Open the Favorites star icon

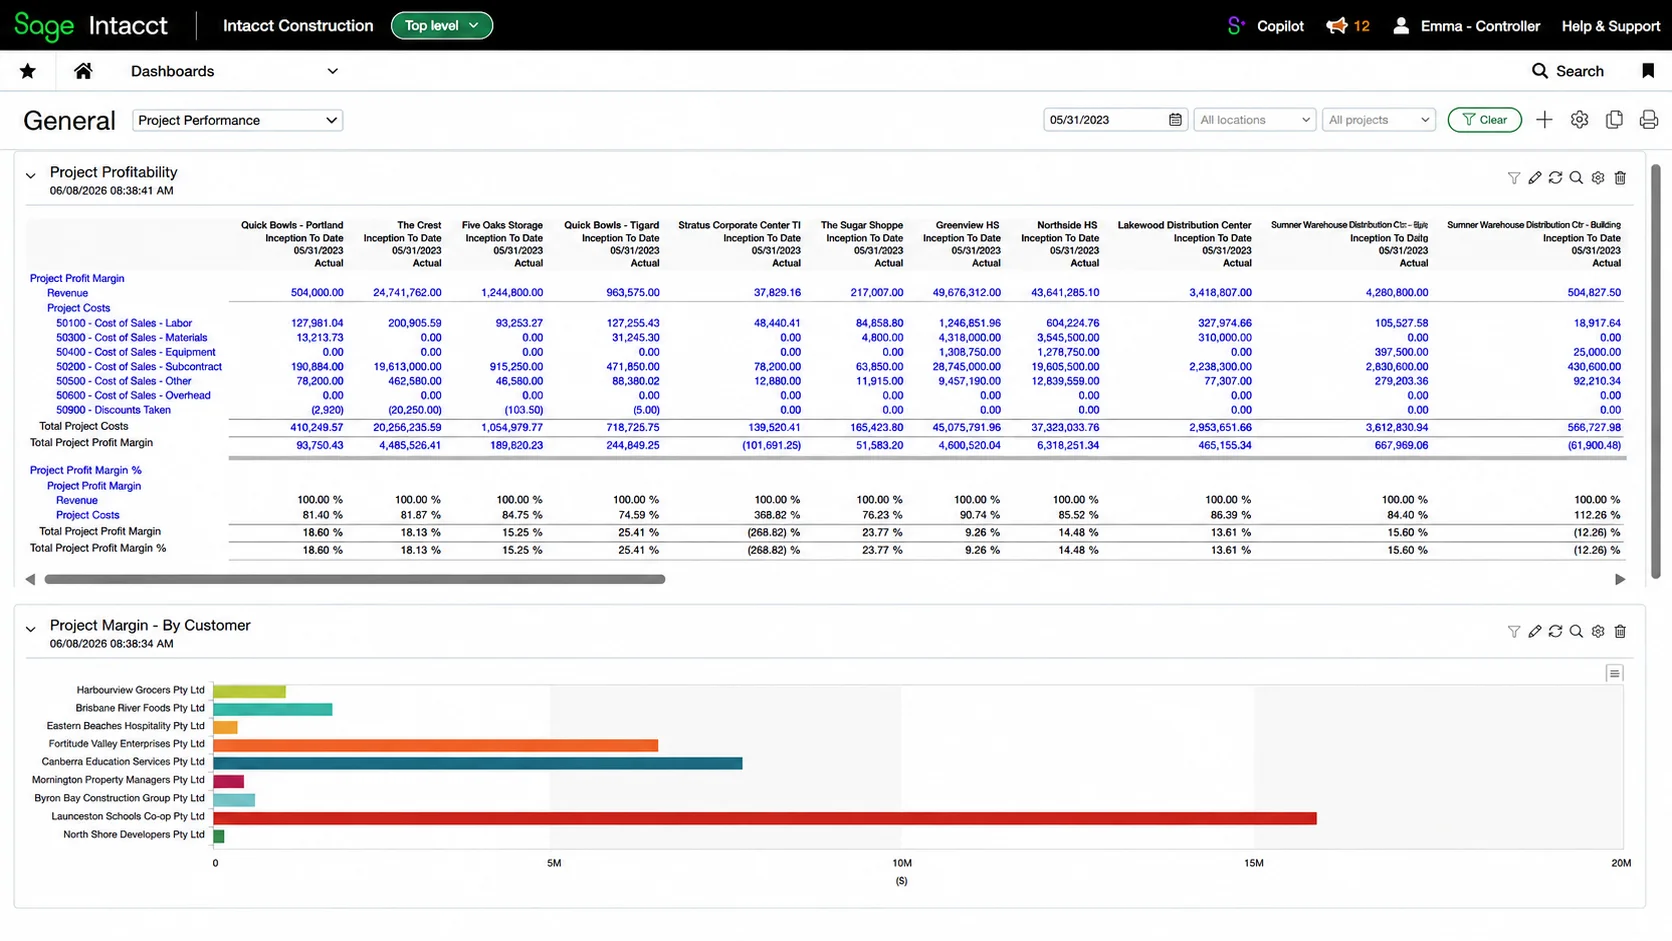pyautogui.click(x=28, y=71)
